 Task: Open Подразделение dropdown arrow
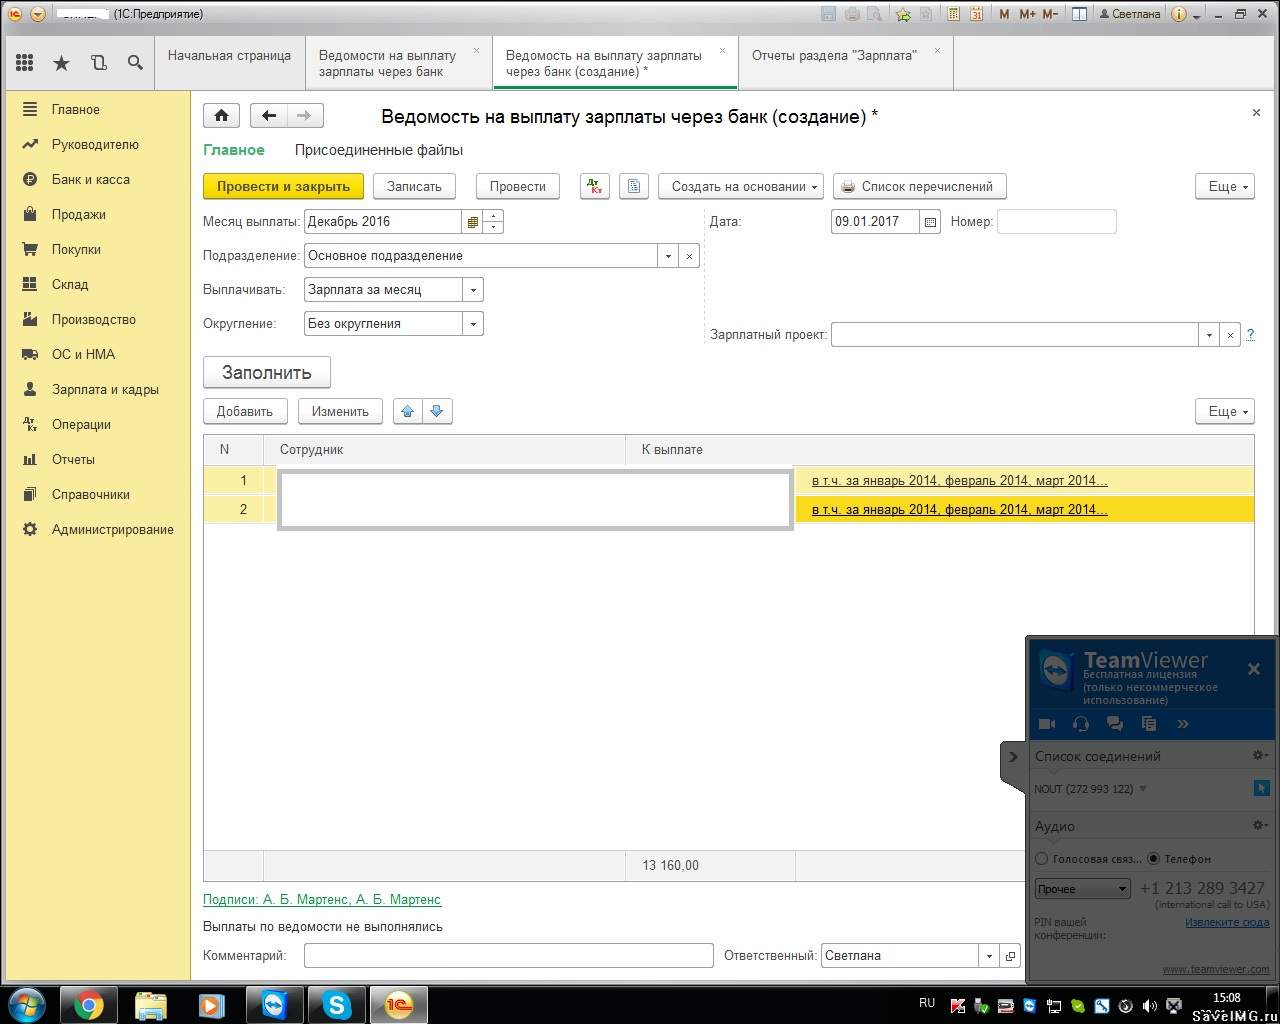[668, 256]
